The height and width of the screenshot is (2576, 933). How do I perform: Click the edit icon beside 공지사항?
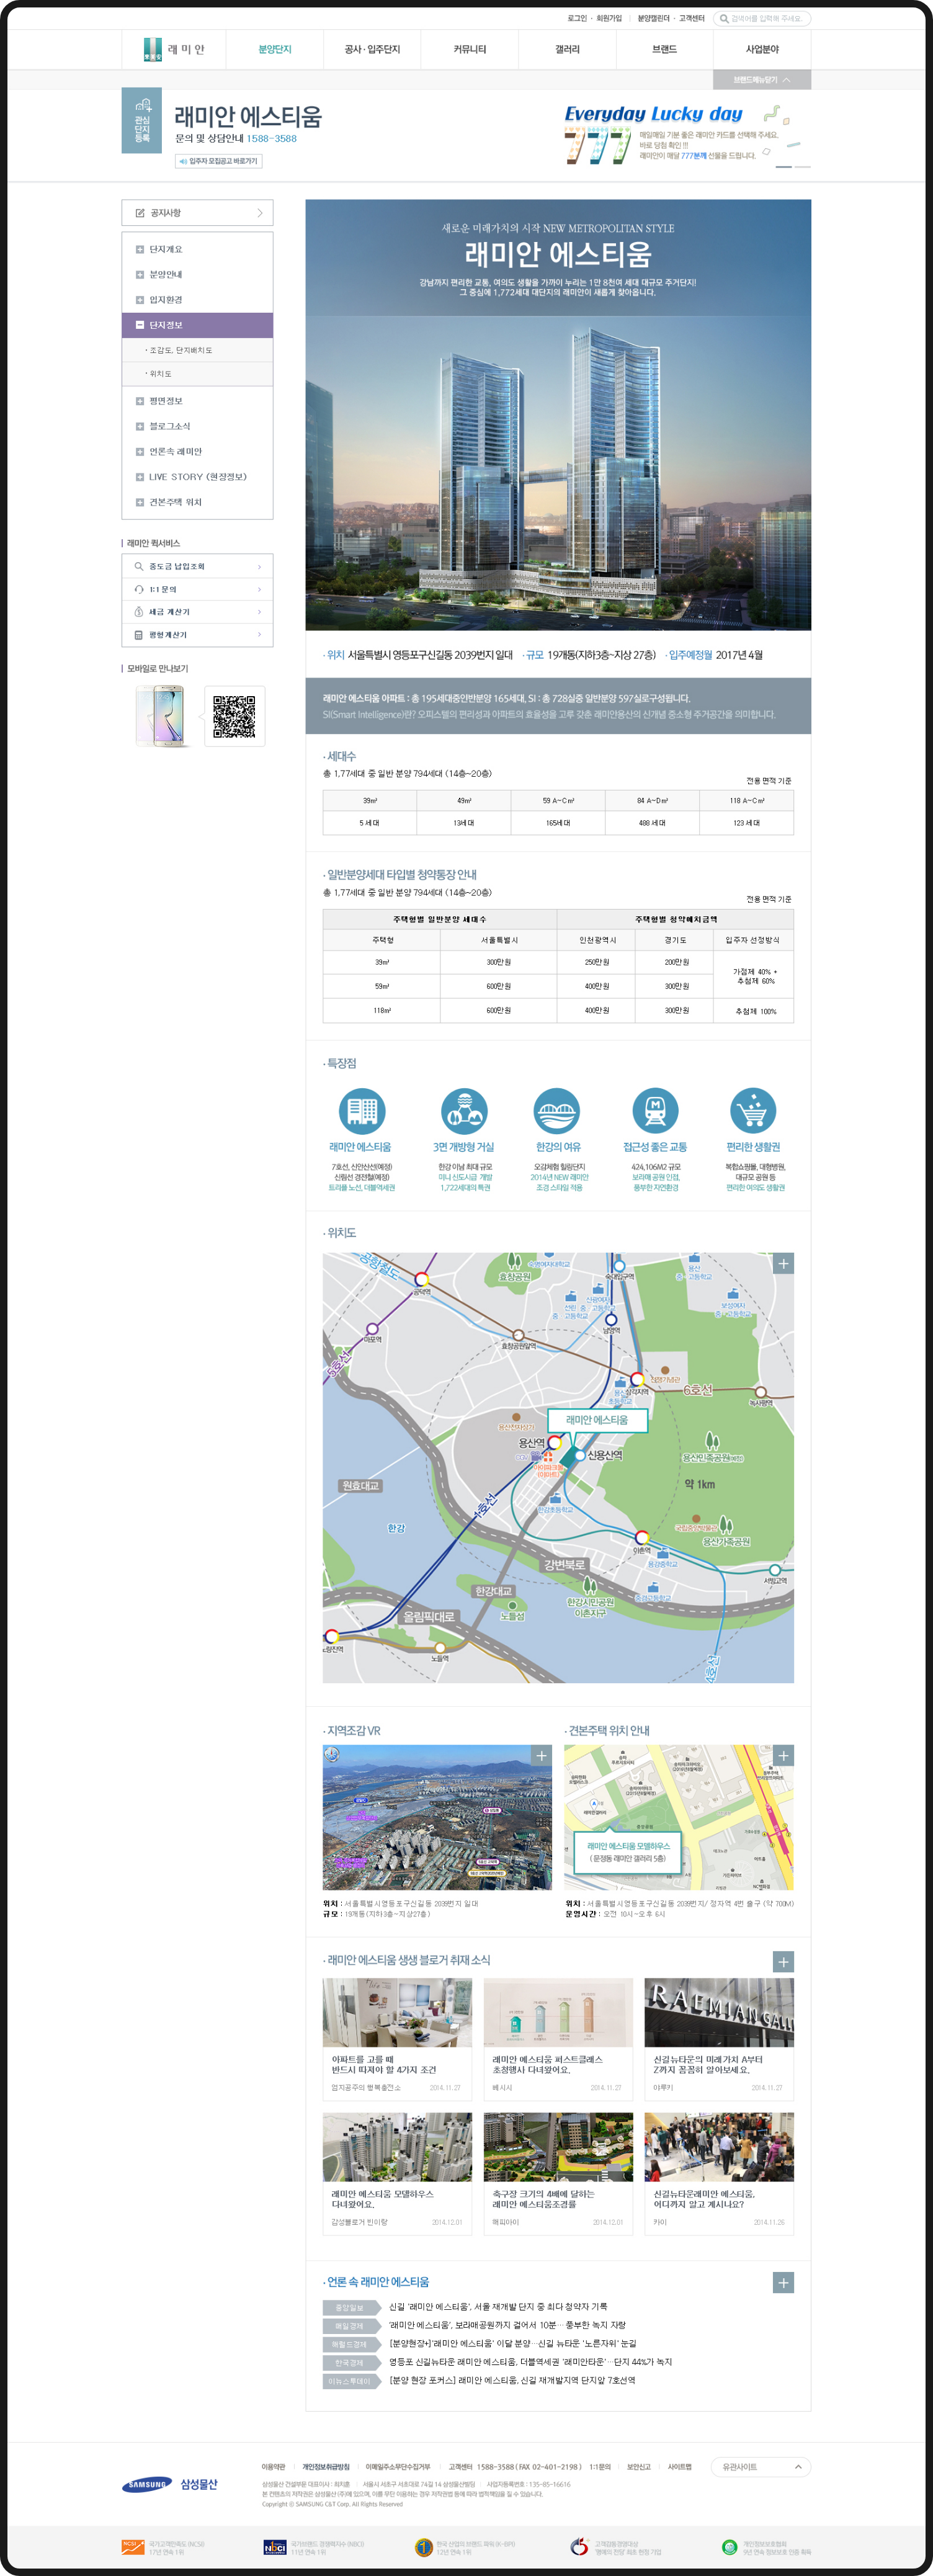tap(140, 213)
